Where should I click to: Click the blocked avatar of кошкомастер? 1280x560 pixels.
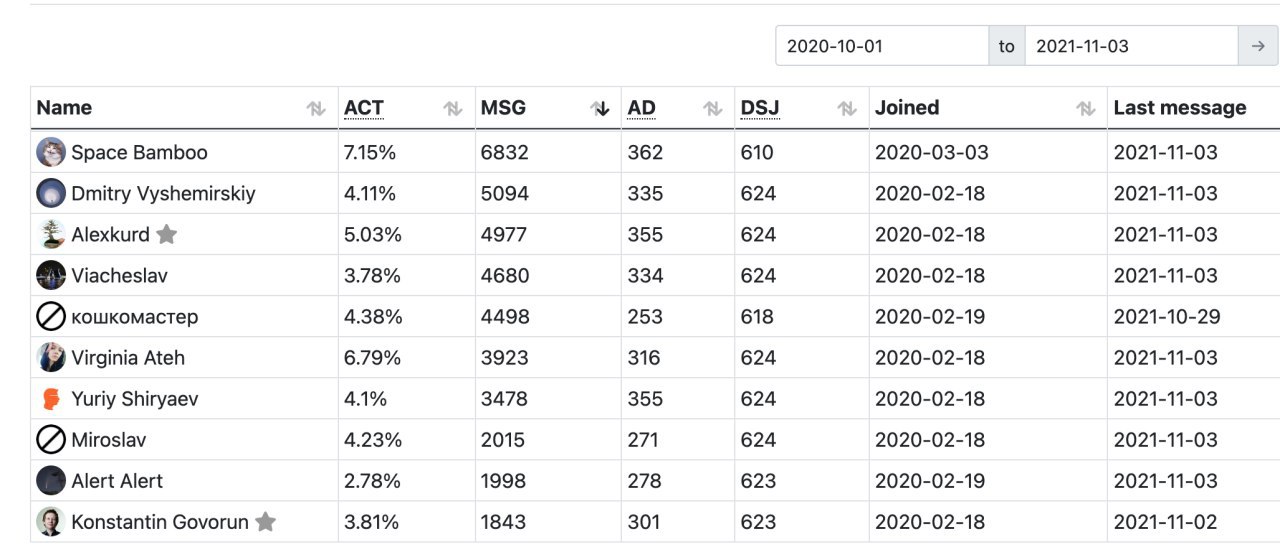pyautogui.click(x=51, y=316)
